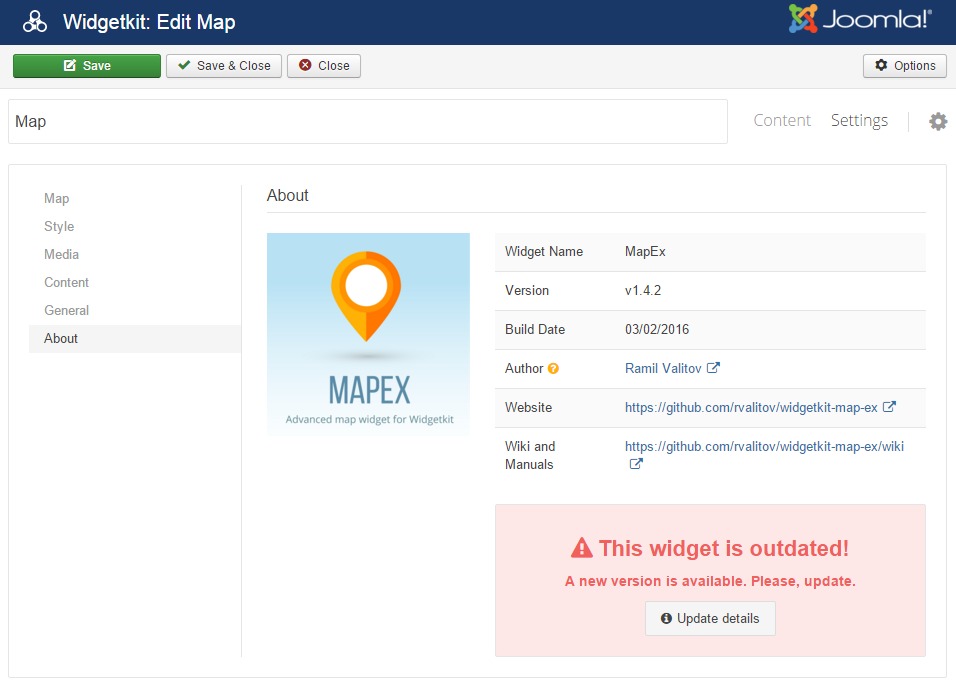
Task: Click the build date 03/02/2016
Action: [x=657, y=329]
